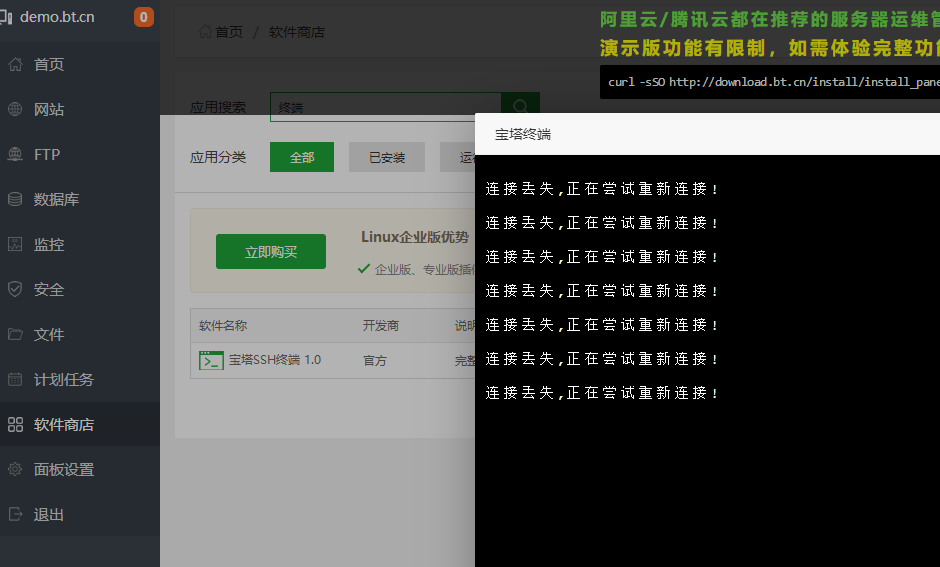Open the 监控 monitoring sidebar item
This screenshot has width=940, height=567.
[80, 244]
